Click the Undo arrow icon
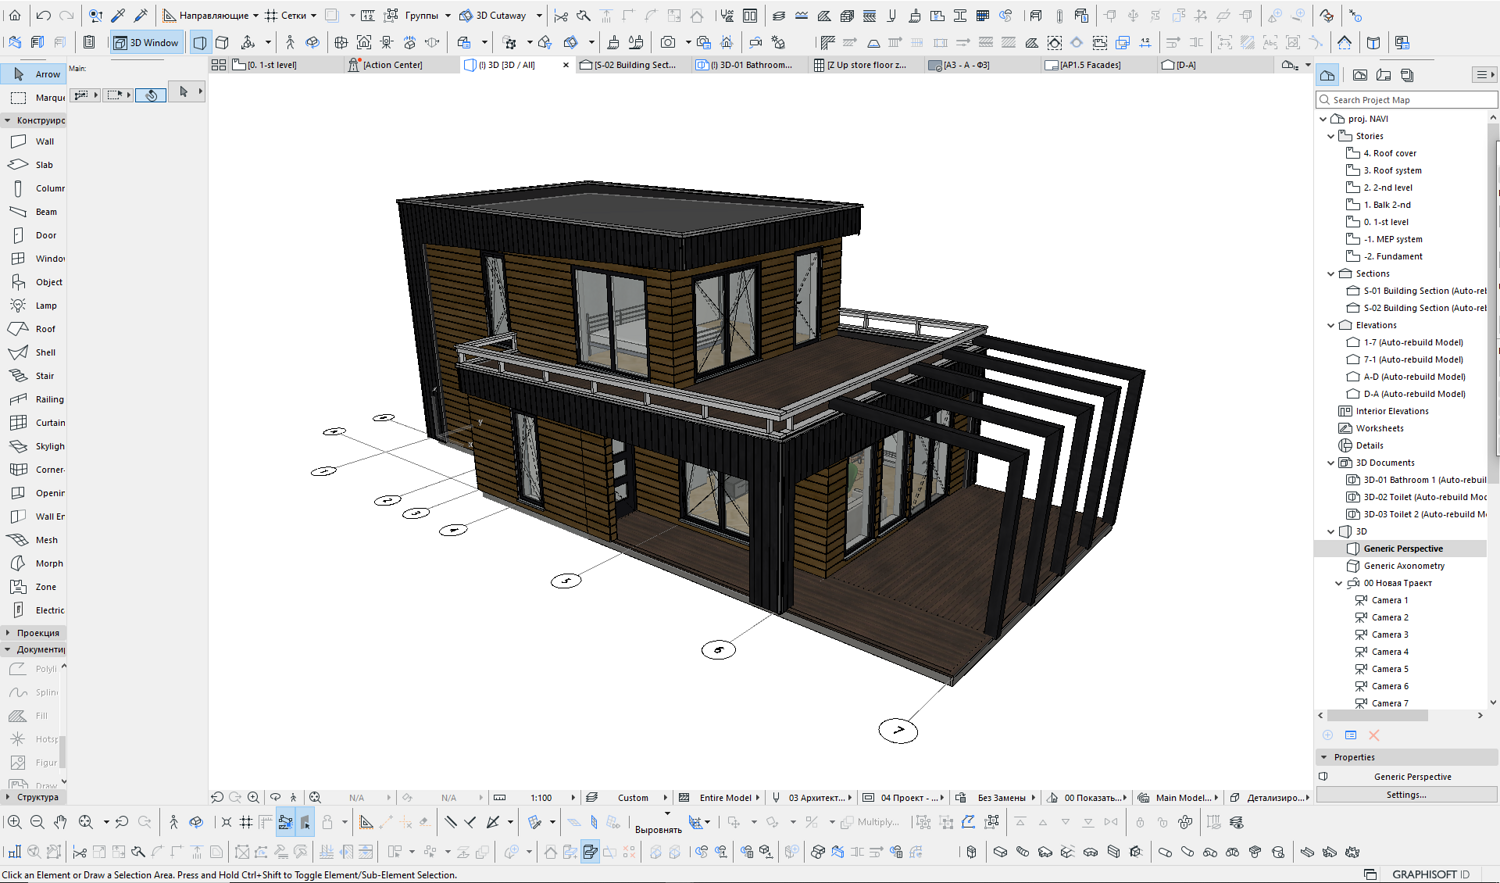Screen dimensions: 1500x883 [43, 15]
